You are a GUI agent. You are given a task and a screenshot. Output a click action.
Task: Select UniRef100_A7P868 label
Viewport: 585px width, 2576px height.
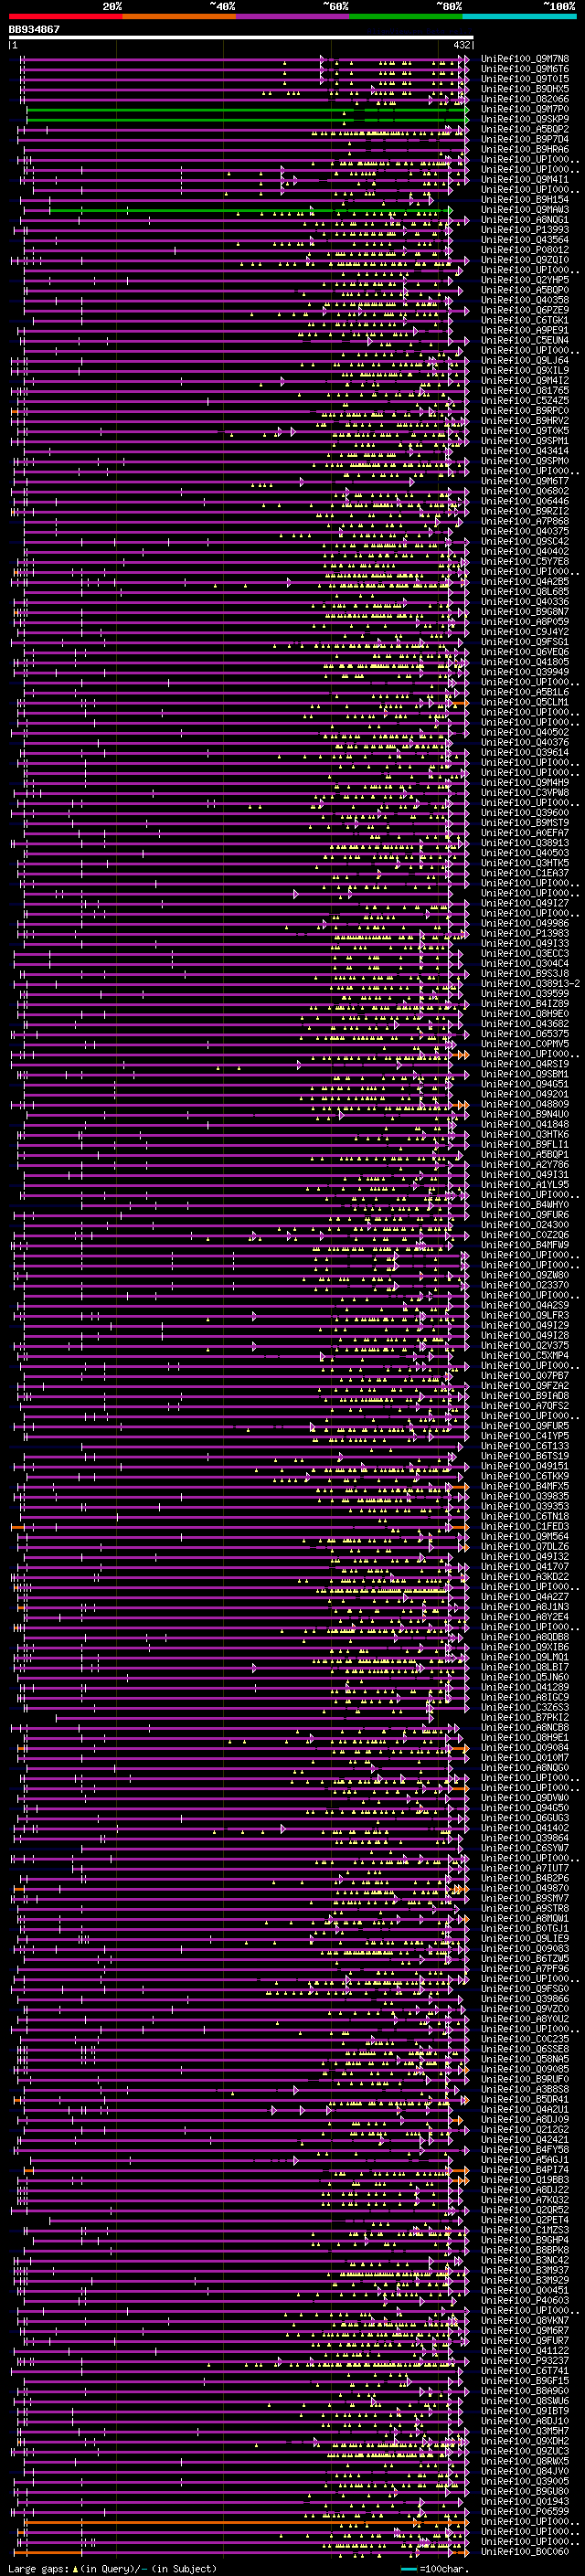click(525, 521)
